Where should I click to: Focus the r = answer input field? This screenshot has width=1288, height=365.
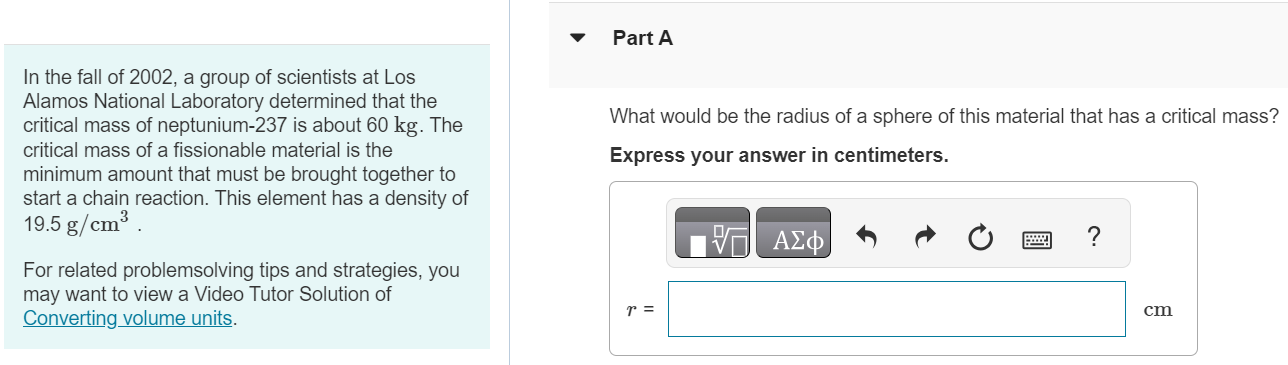[x=897, y=309]
